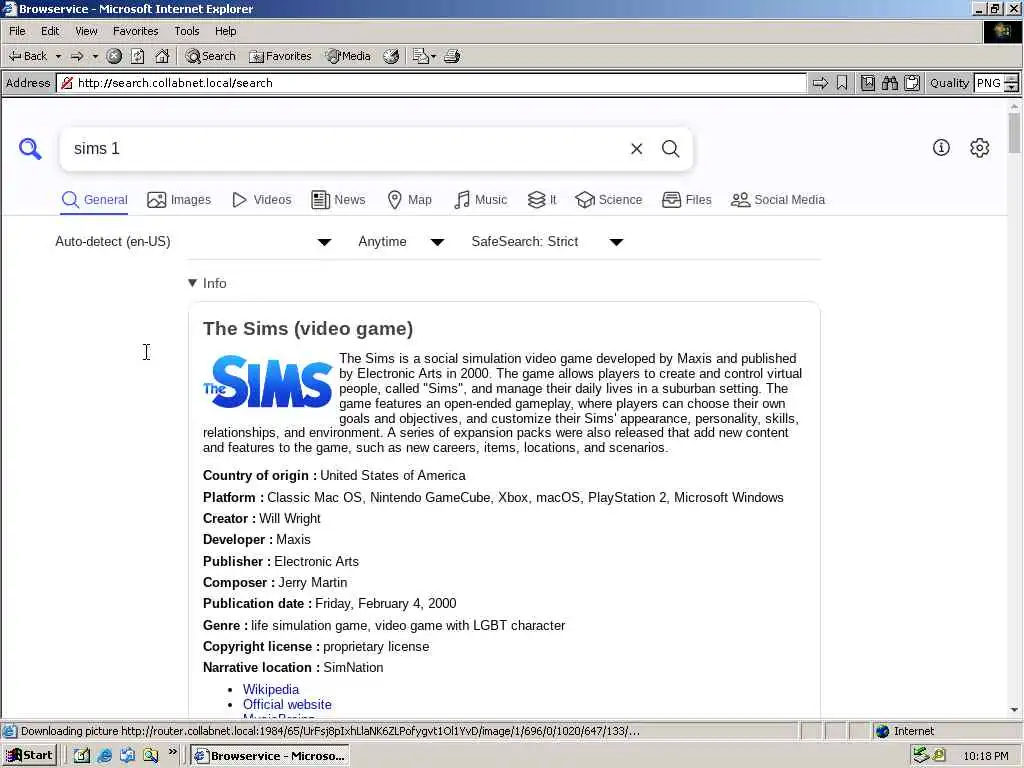Switch to the Files tab
1024x768 pixels.
[686, 200]
